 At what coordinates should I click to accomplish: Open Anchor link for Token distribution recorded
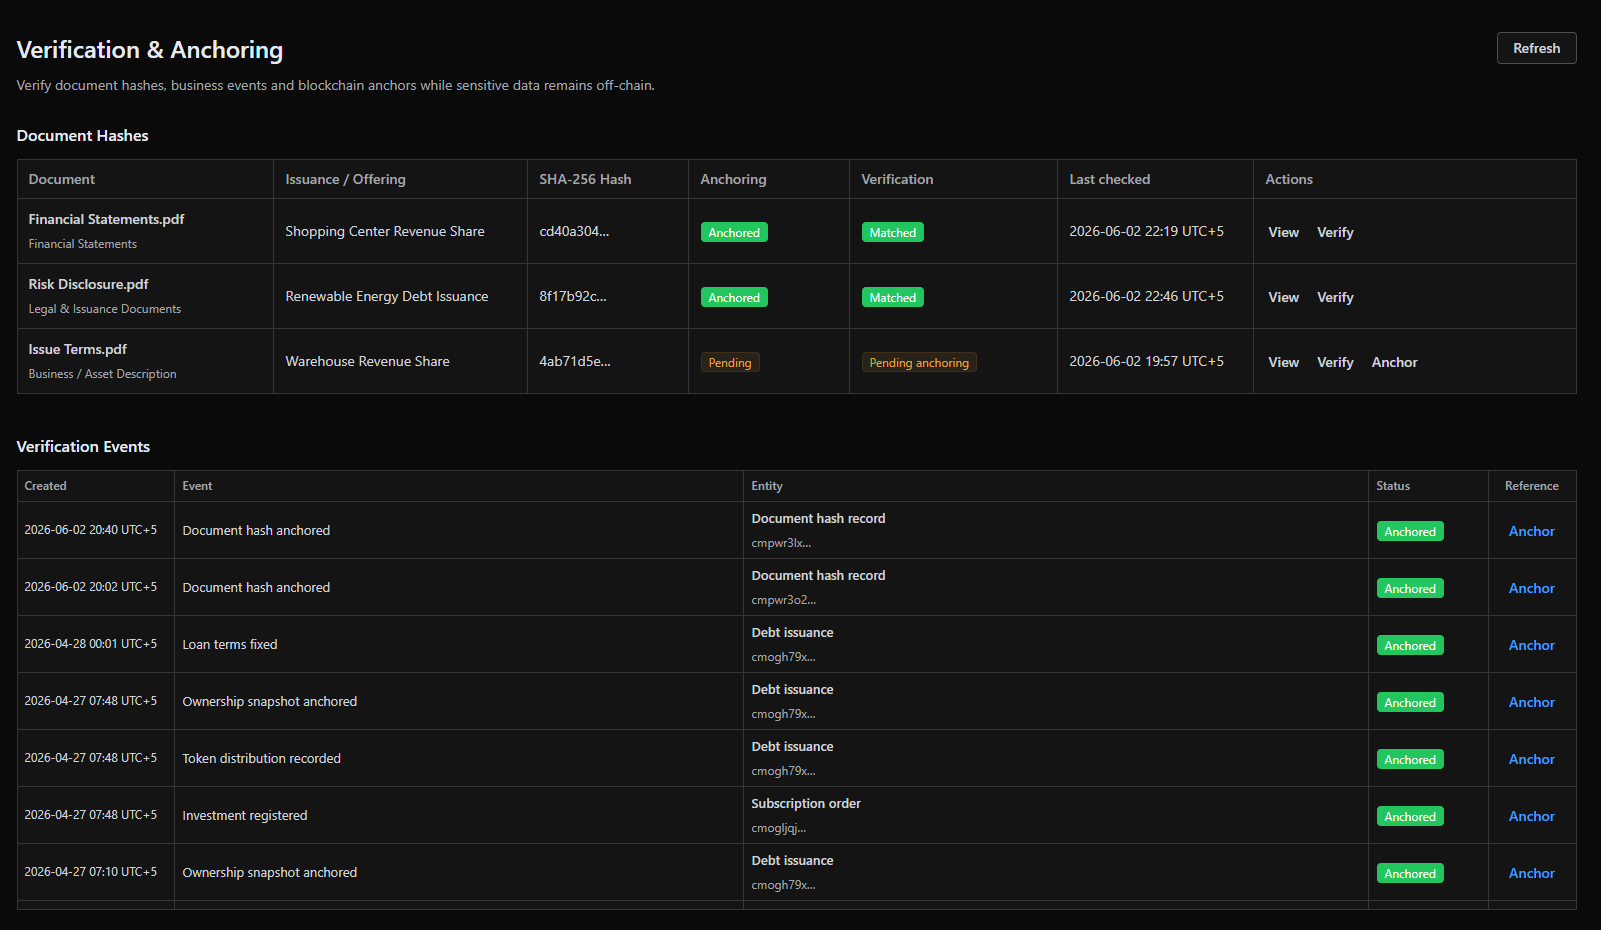coord(1531,759)
